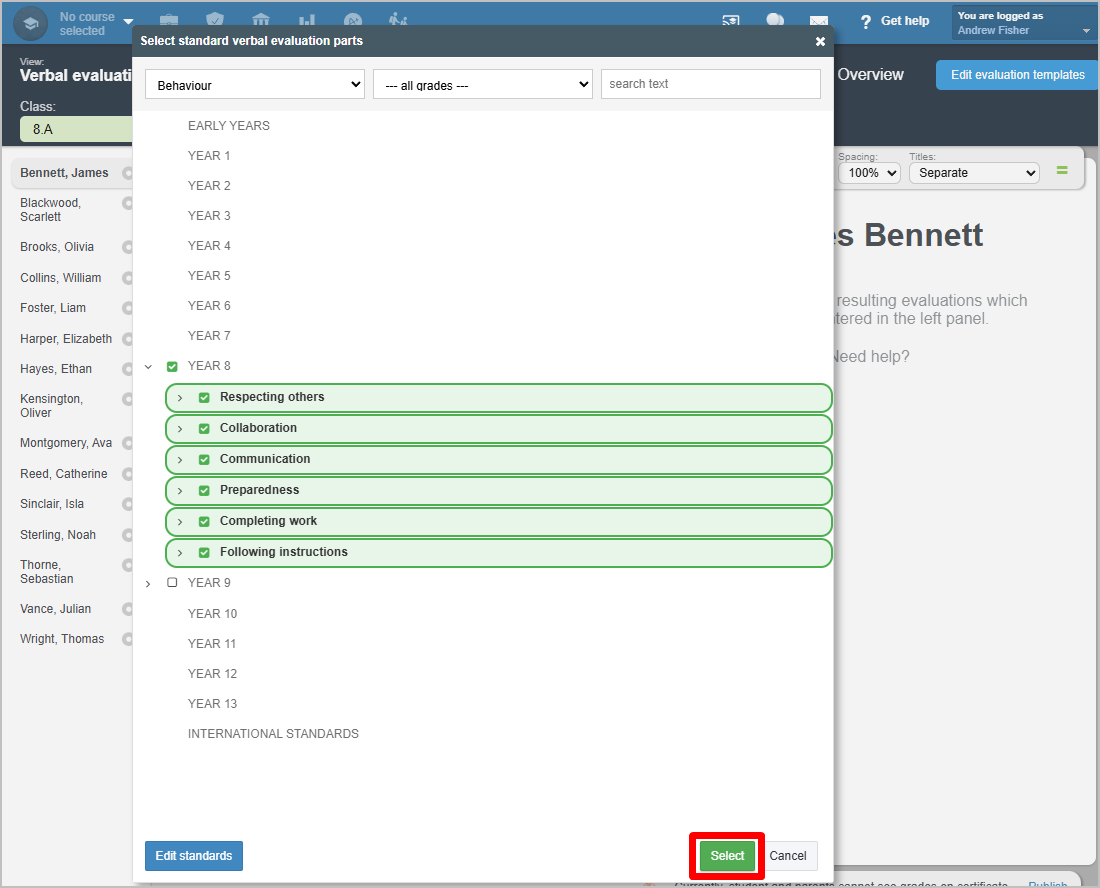Image resolution: width=1100 pixels, height=888 pixels.
Task: Open the Behaviour category dropdown
Action: (x=255, y=85)
